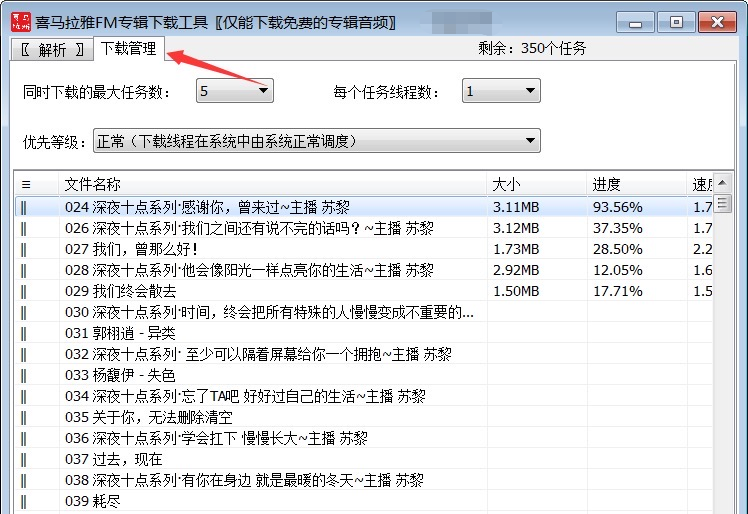
Task: Sort by 进度 column header
Action: coord(606,184)
